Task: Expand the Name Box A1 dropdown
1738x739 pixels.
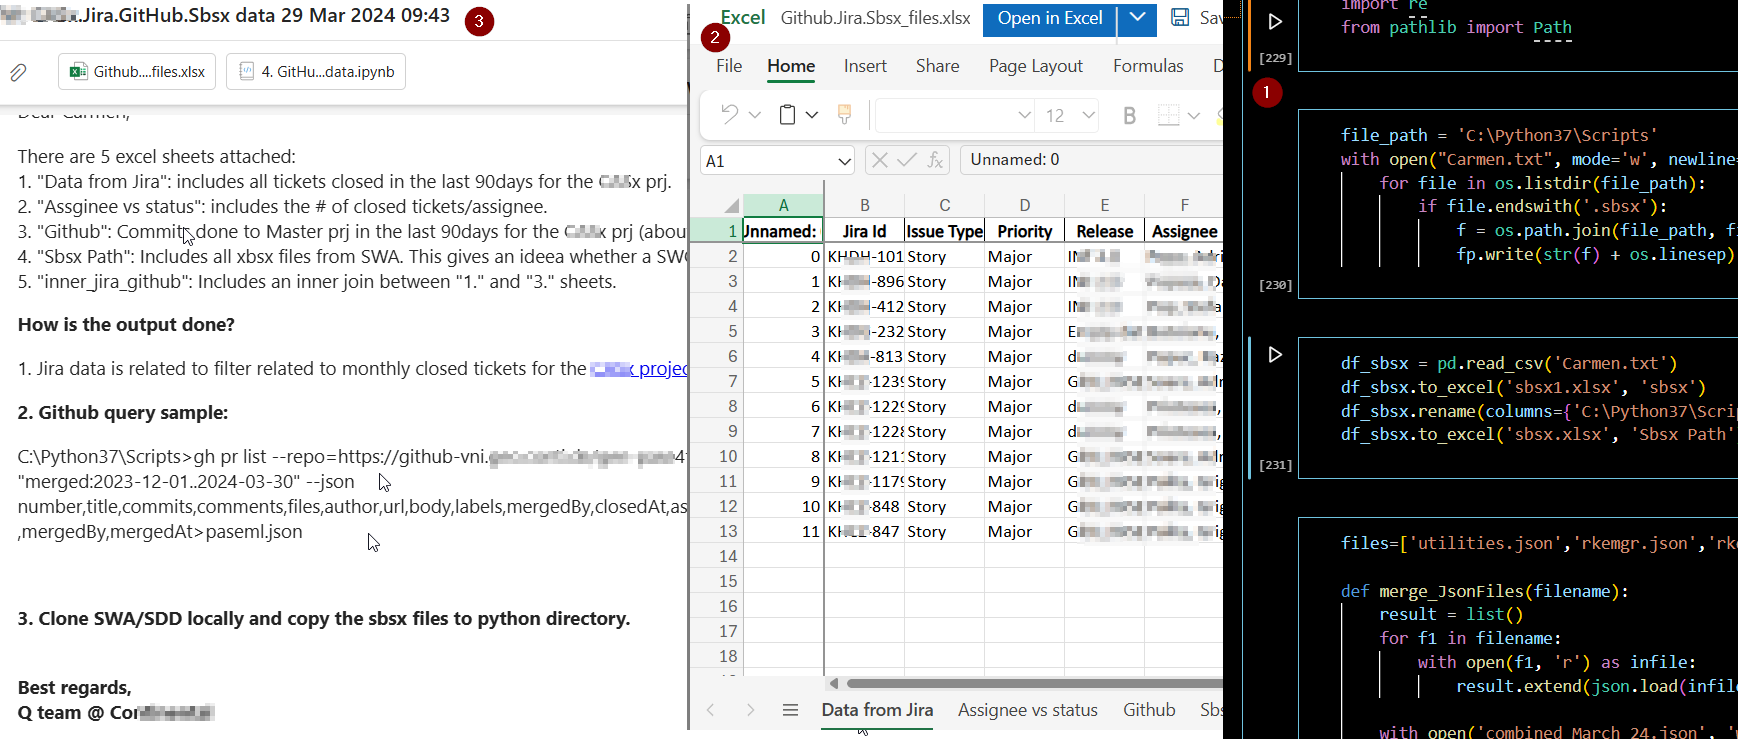Action: point(844,161)
